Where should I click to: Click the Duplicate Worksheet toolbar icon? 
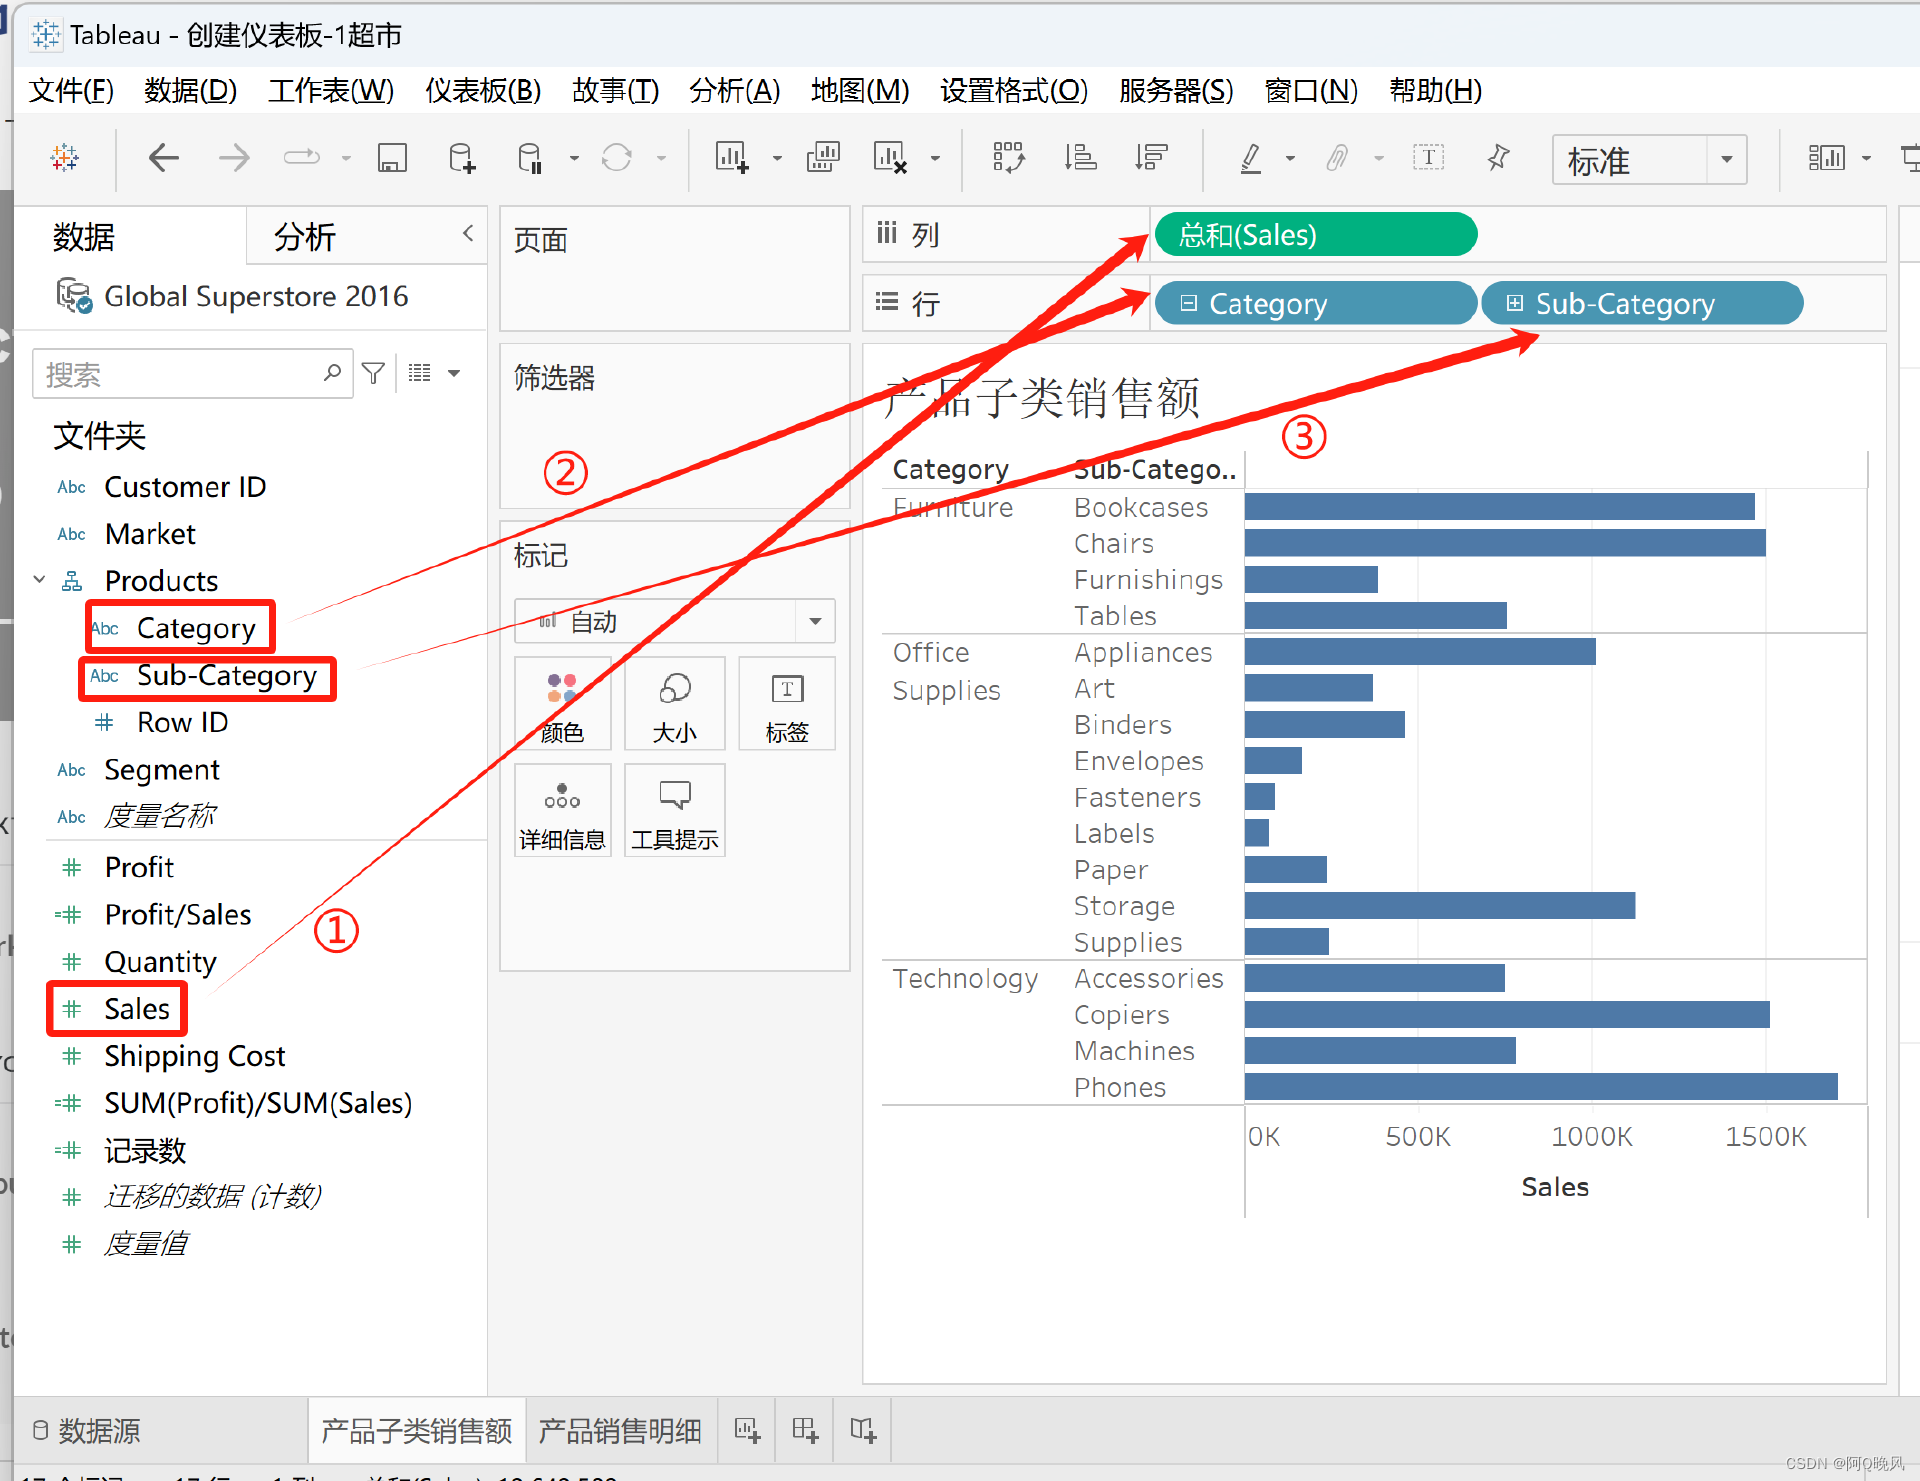click(x=823, y=158)
